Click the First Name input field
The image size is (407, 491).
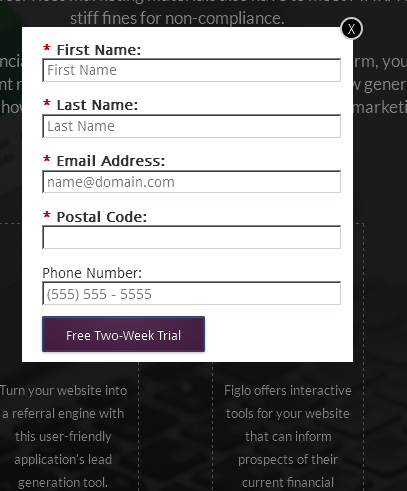pos(191,70)
